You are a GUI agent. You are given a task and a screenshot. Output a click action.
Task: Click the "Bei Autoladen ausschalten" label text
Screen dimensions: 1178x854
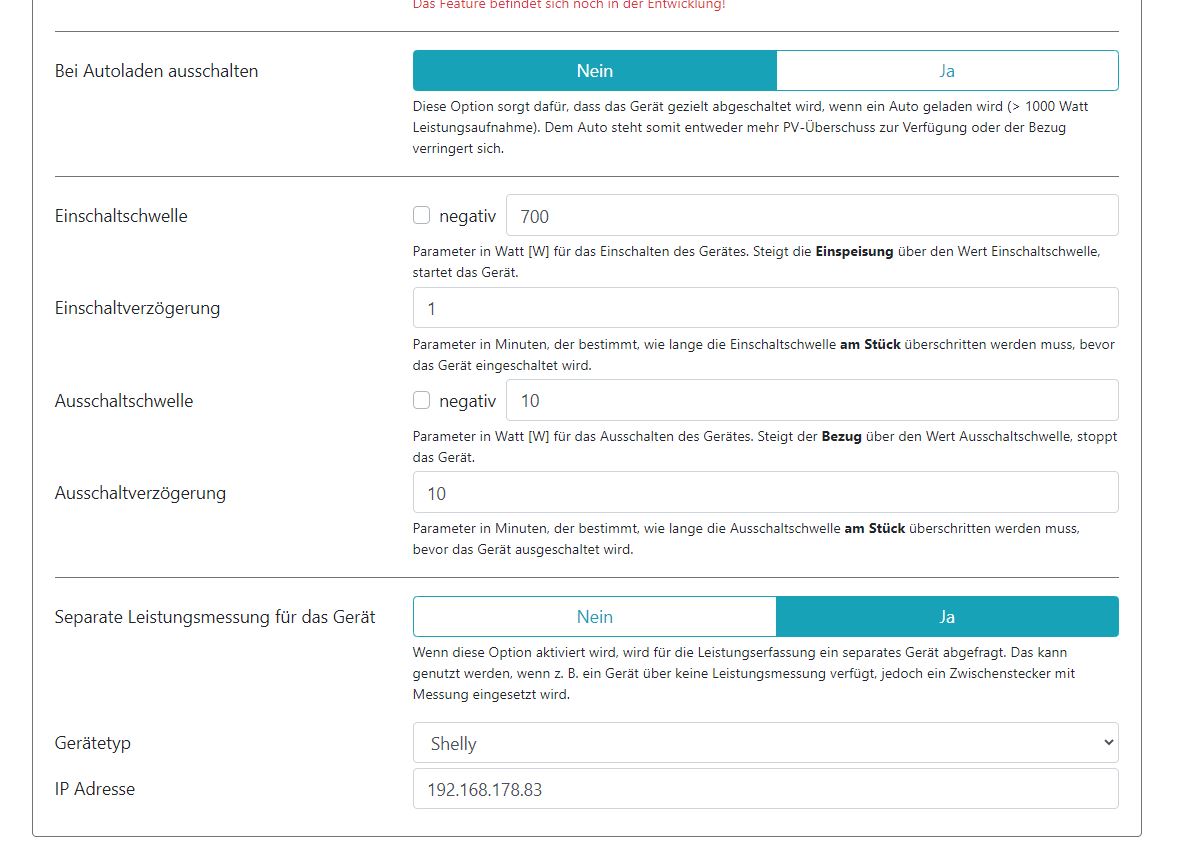156,71
